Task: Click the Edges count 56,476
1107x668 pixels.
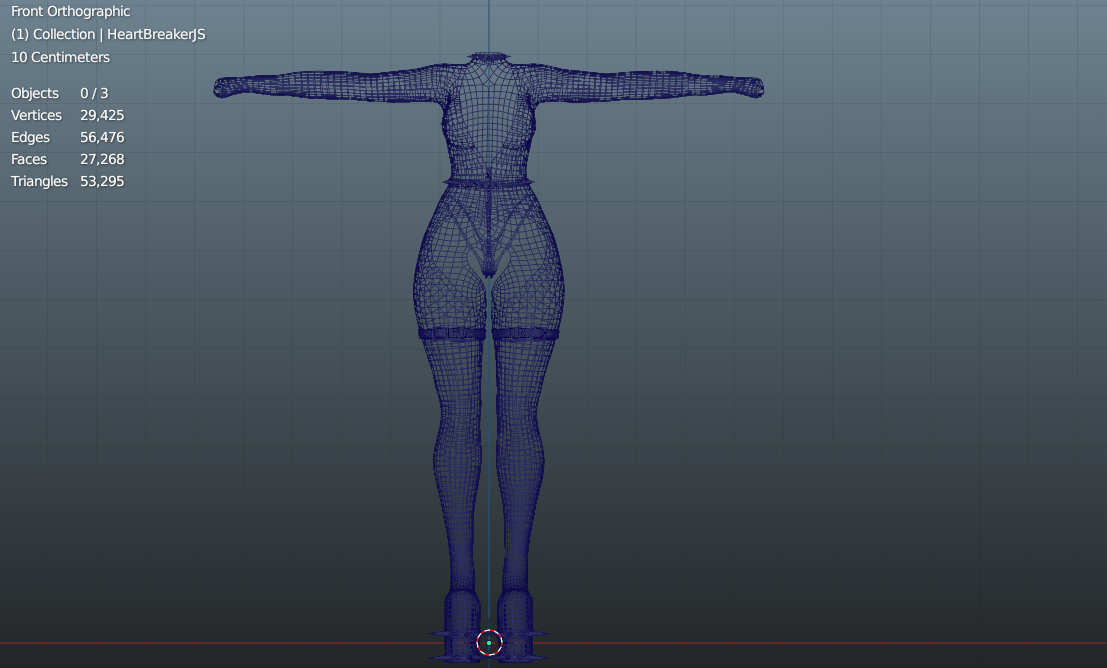Action: (102, 137)
